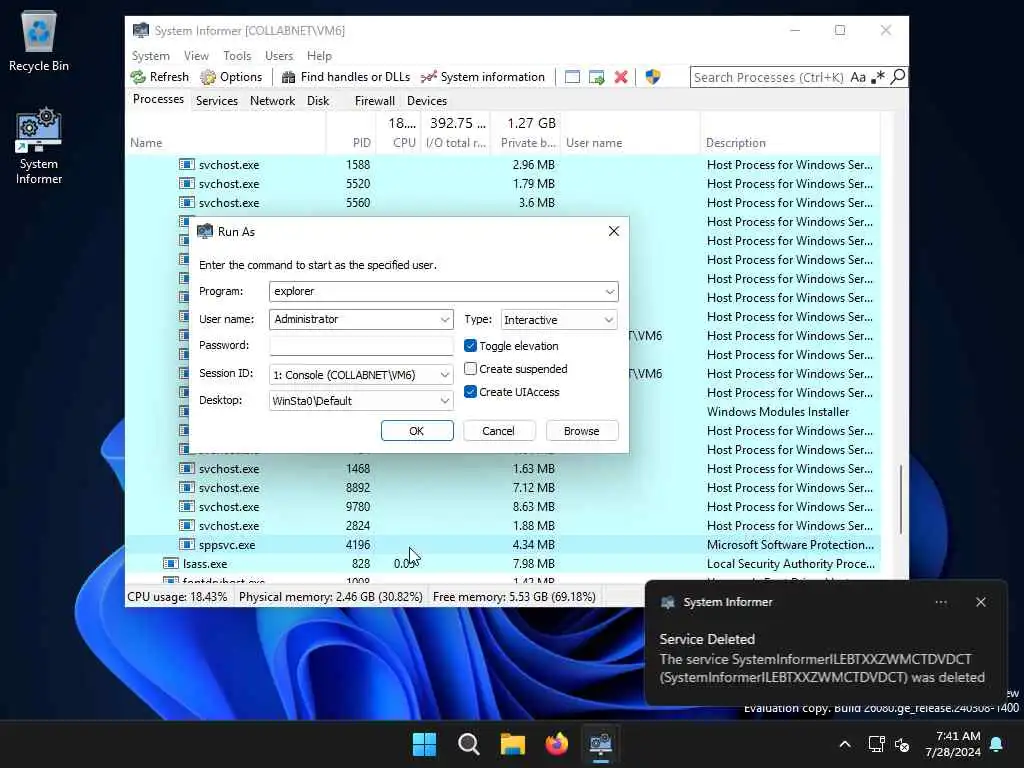This screenshot has width=1024, height=768.
Task: Click Cancel in Run As dialog
Action: [x=498, y=431]
